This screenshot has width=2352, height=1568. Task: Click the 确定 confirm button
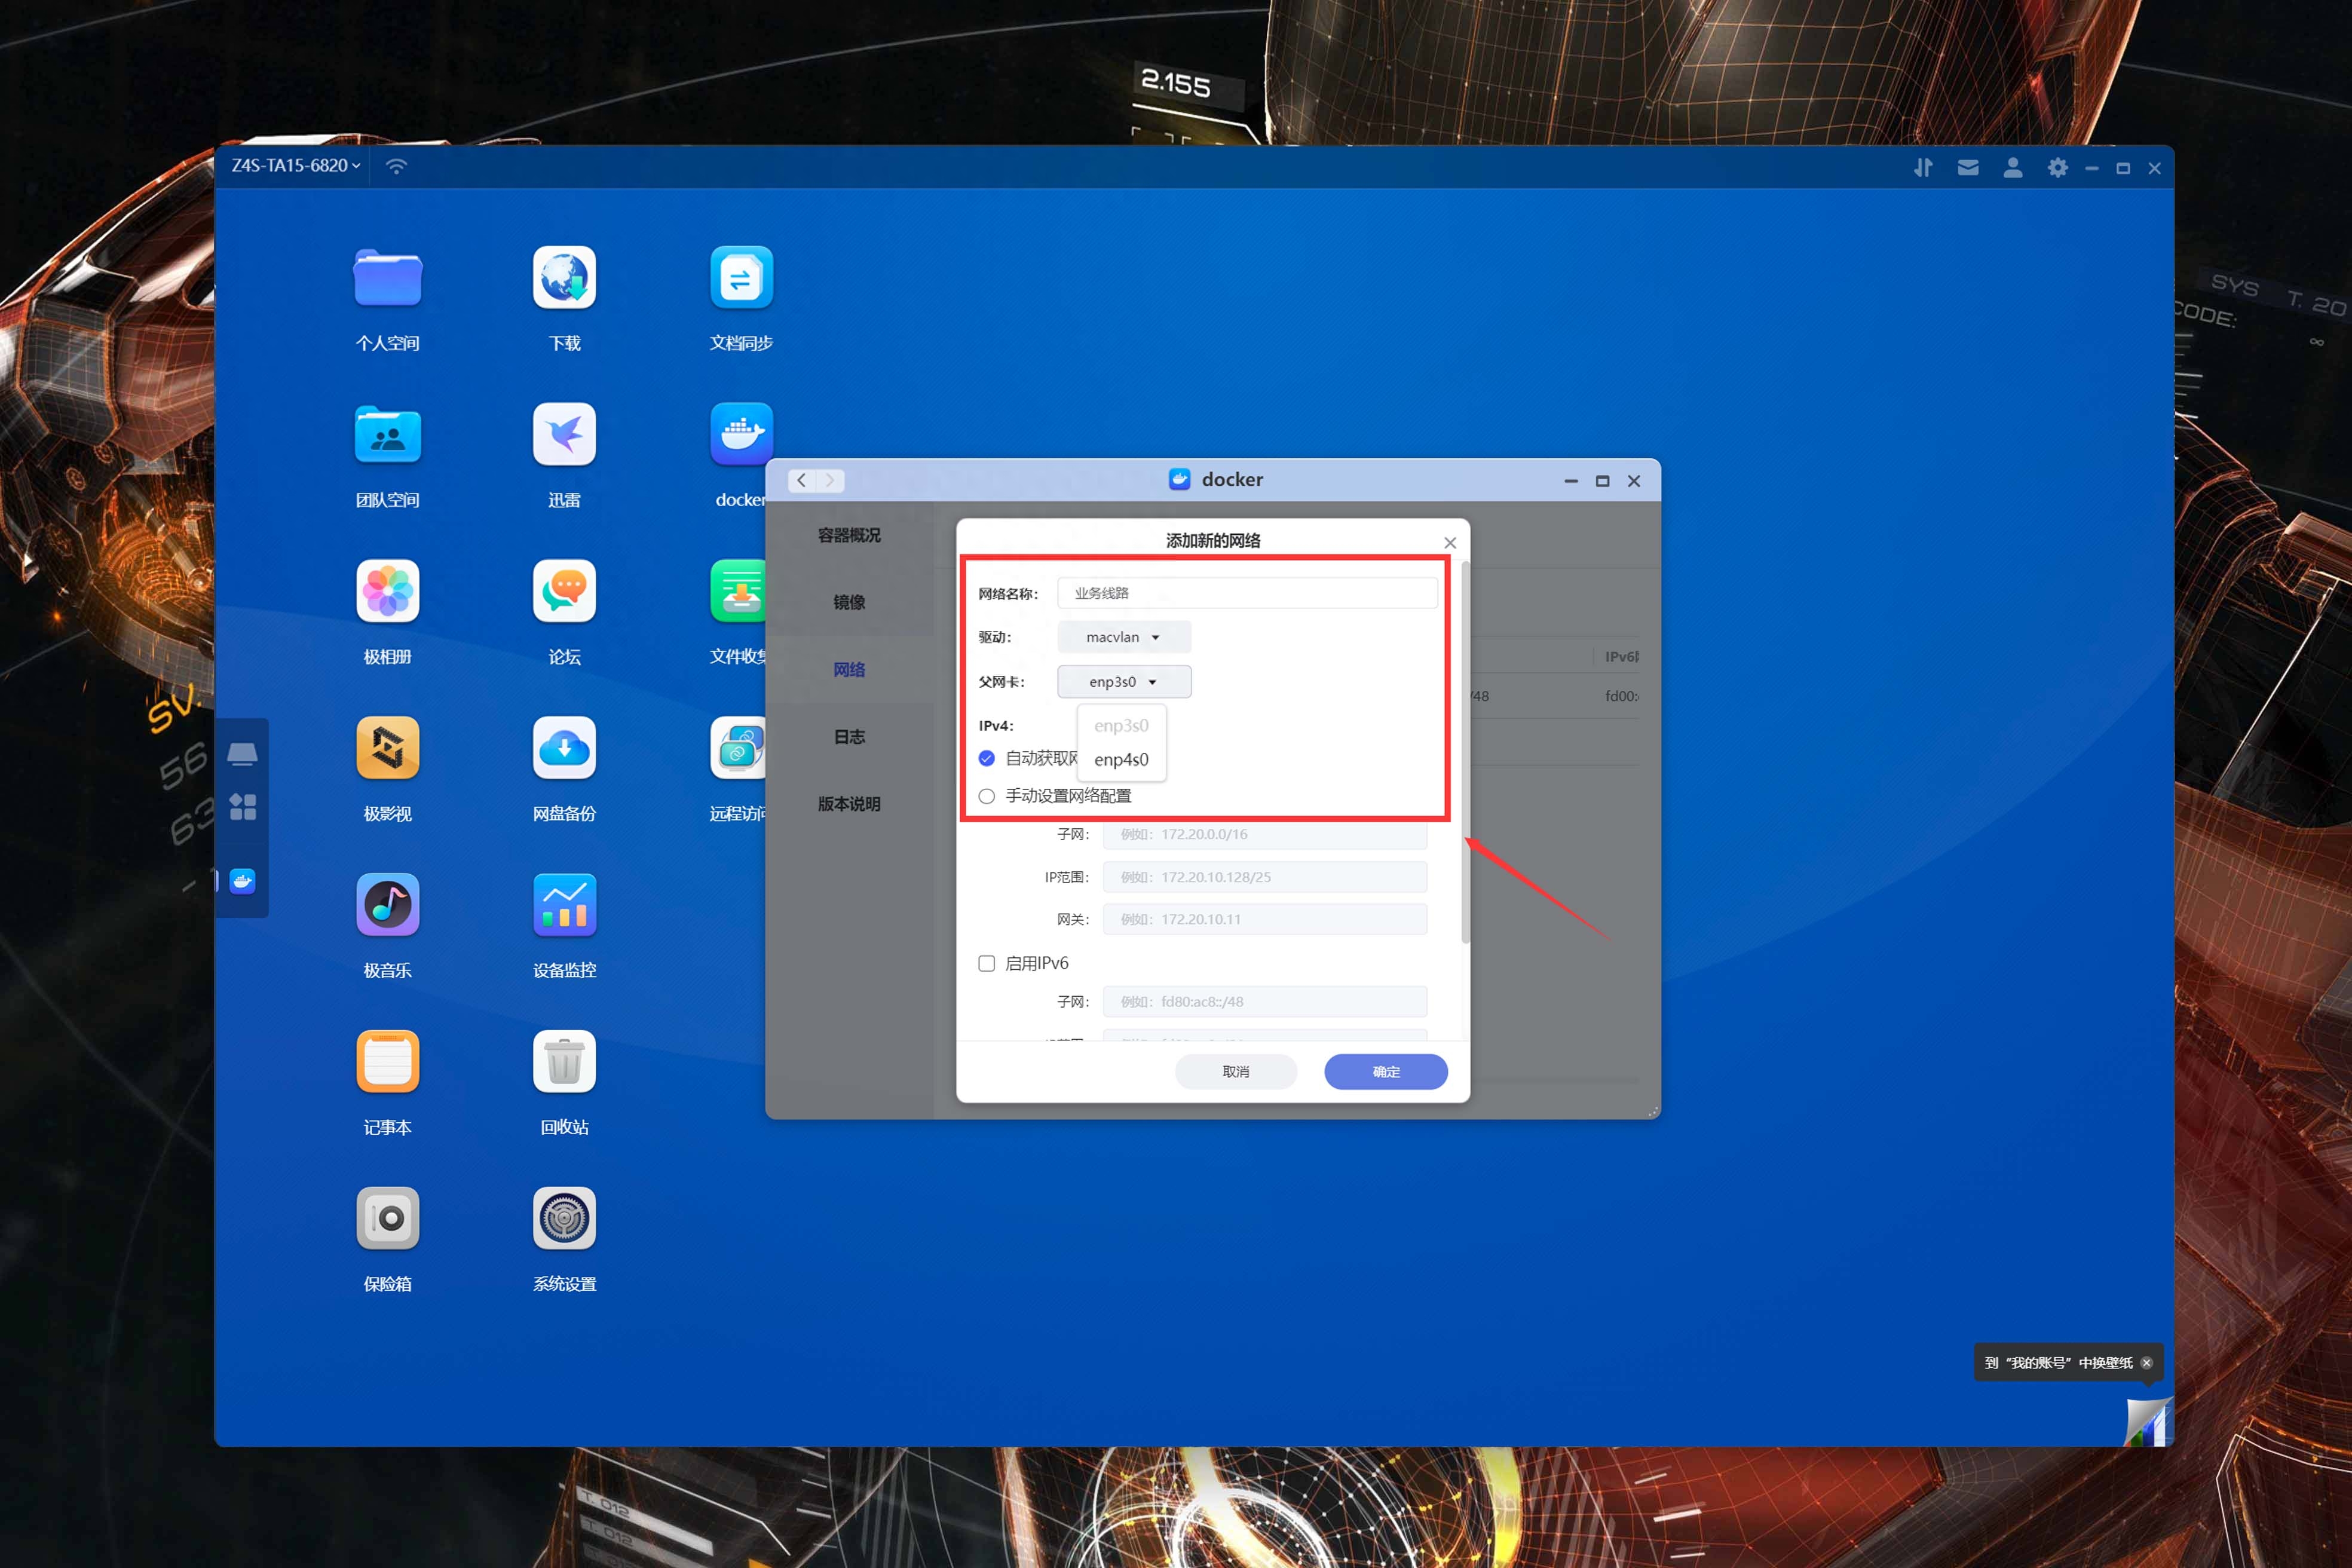(x=1386, y=1071)
